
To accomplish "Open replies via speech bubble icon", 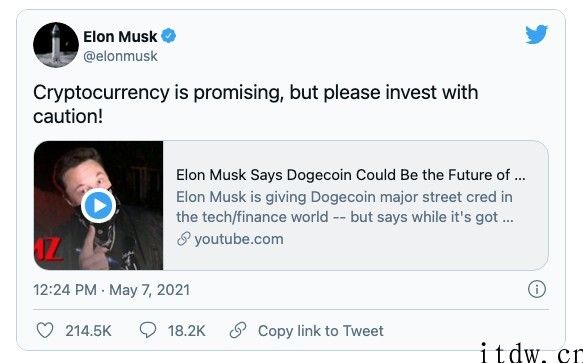I will (x=148, y=330).
